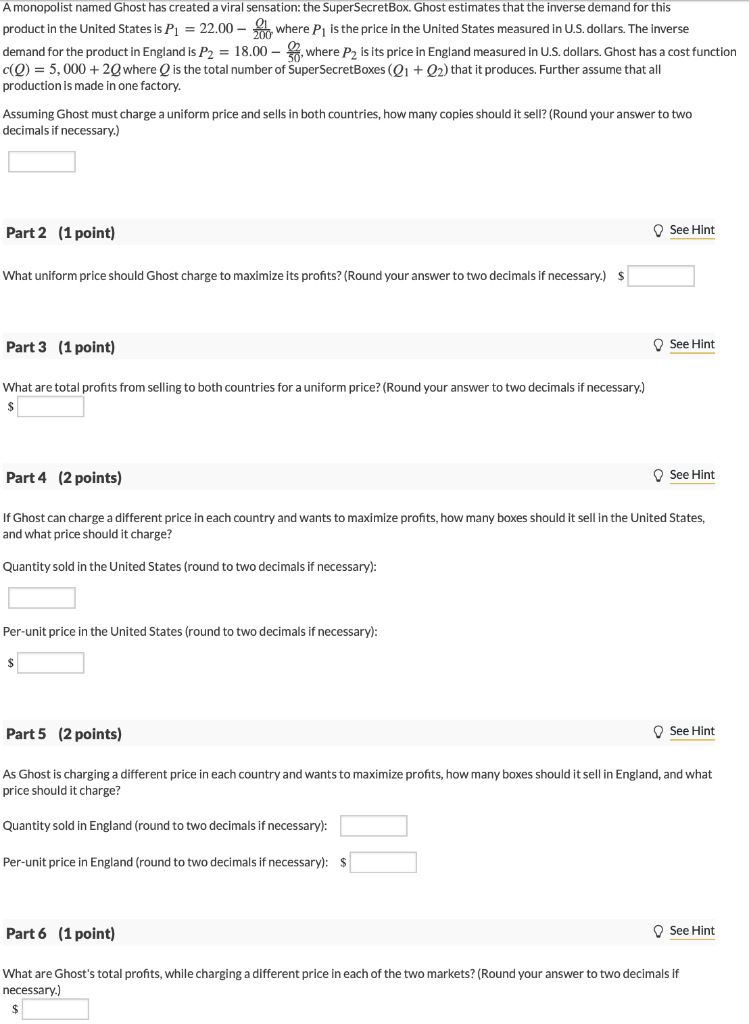Image resolution: width=749 pixels, height=1024 pixels.
Task: Click the lightbulb hint icon in Part 6
Action: [x=658, y=931]
